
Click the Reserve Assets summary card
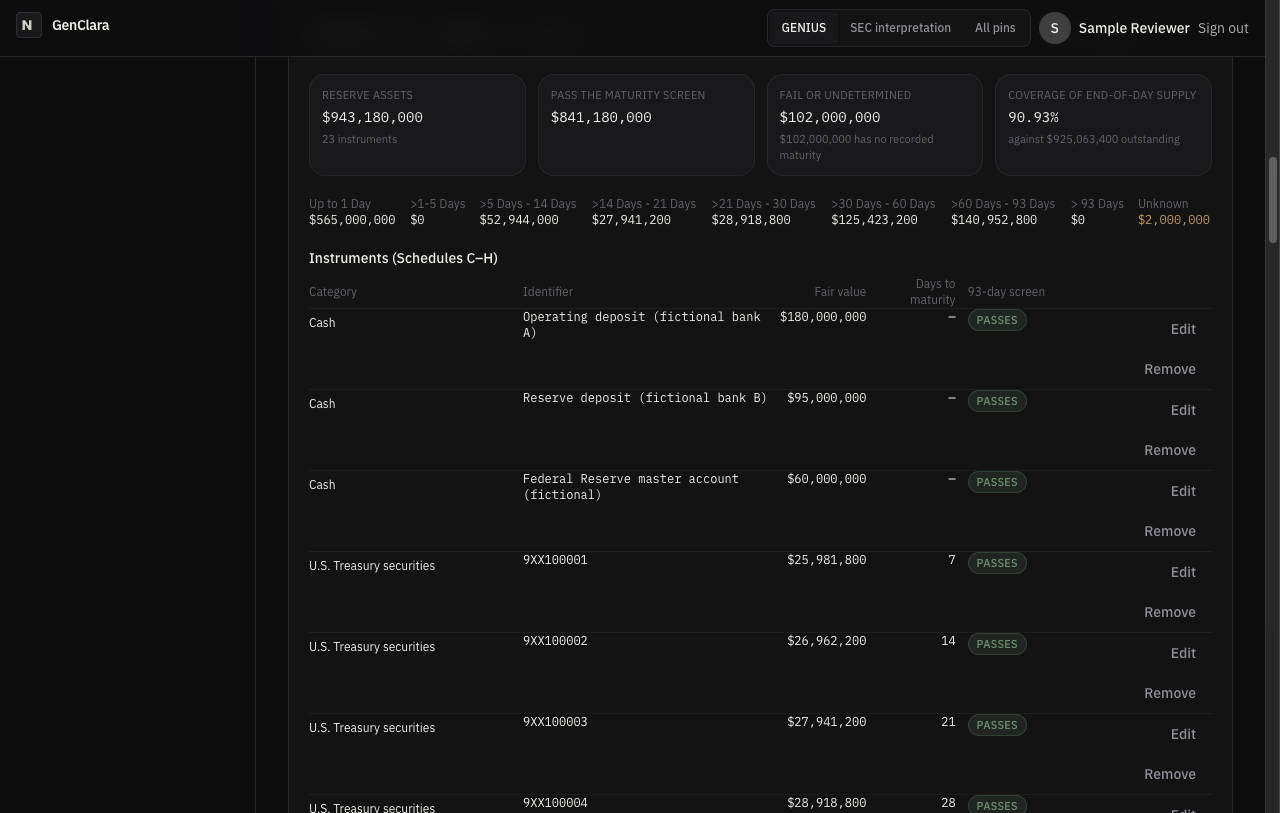click(x=417, y=125)
